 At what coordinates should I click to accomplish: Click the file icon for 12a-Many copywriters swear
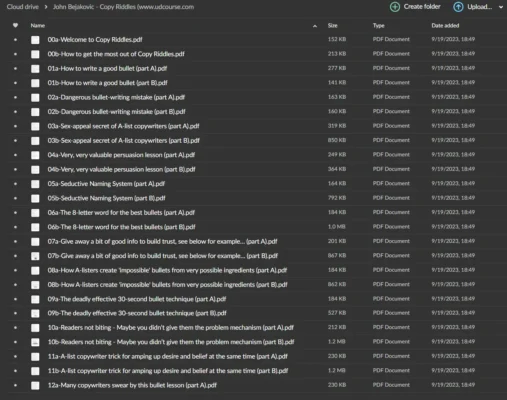[x=35, y=386]
